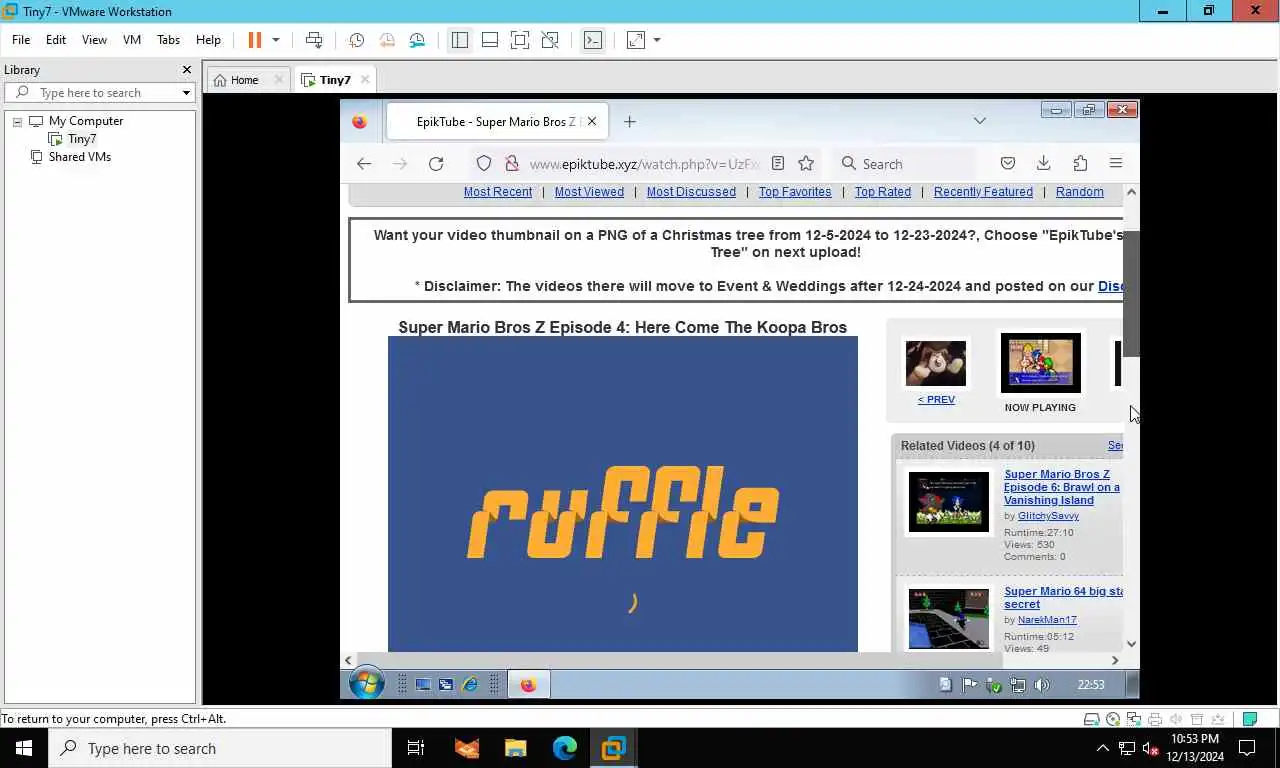The width and height of the screenshot is (1280, 768).
Task: Open the Random videos link
Action: (1080, 192)
